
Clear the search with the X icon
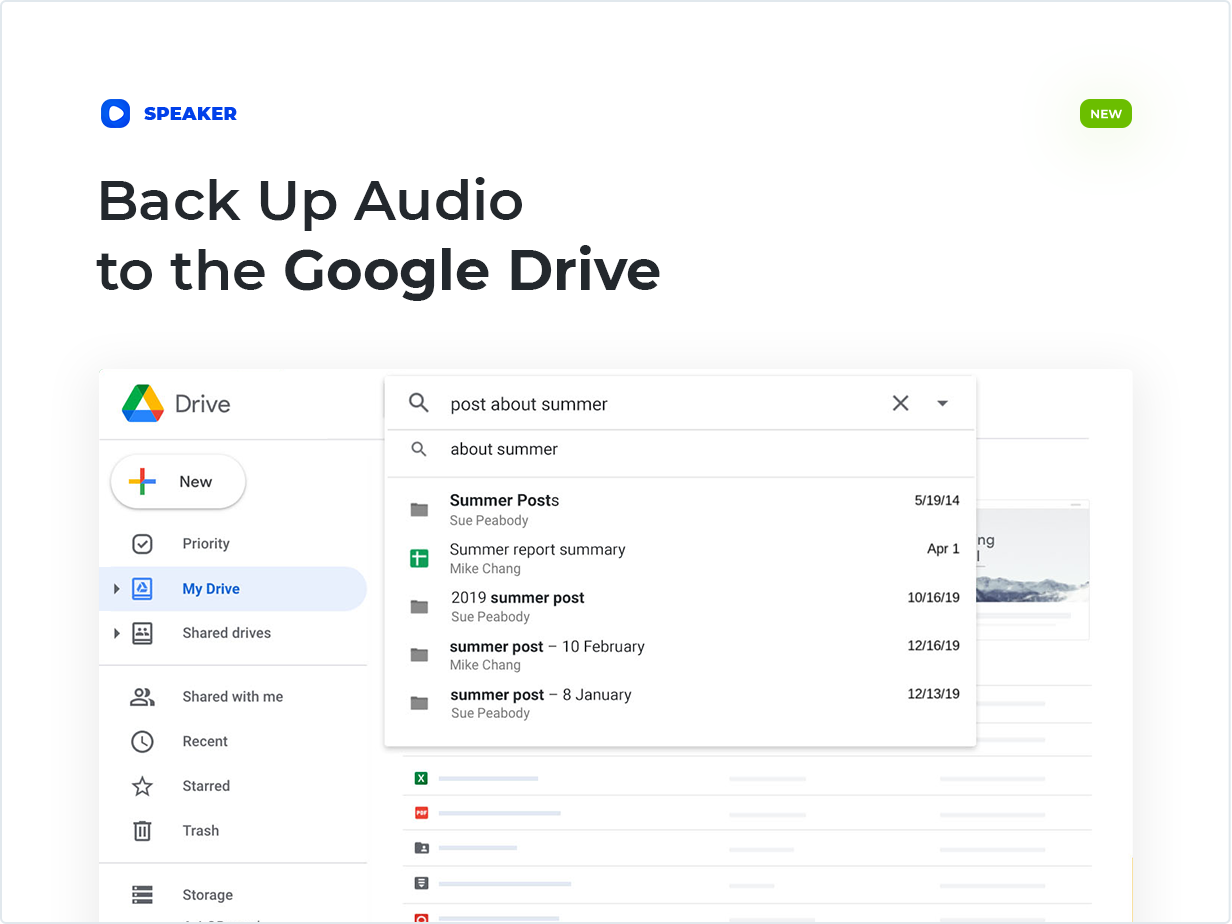tap(900, 403)
